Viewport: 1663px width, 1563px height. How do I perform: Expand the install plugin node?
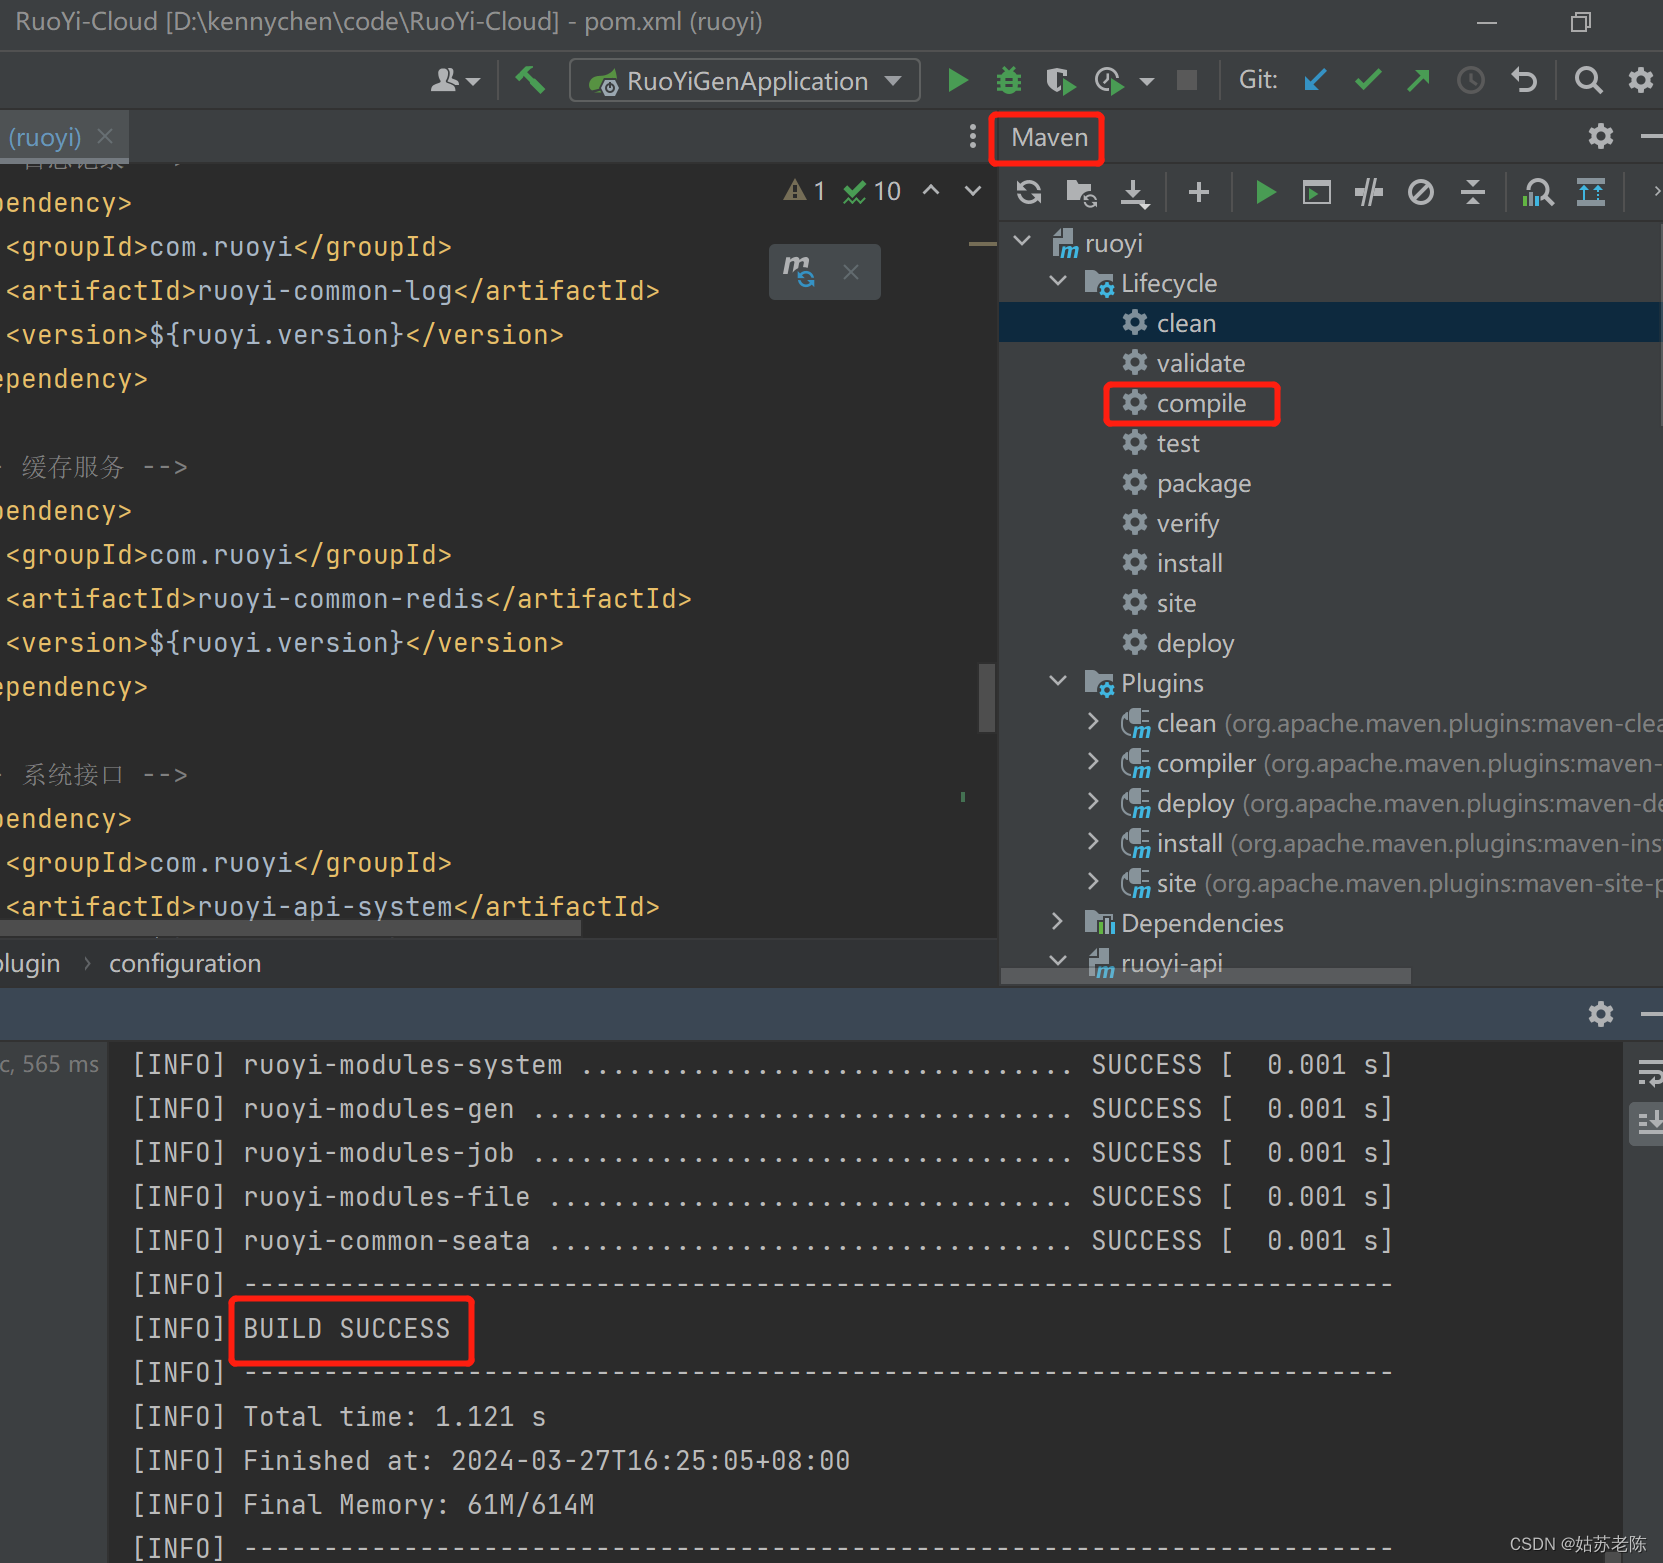[x=1094, y=841]
